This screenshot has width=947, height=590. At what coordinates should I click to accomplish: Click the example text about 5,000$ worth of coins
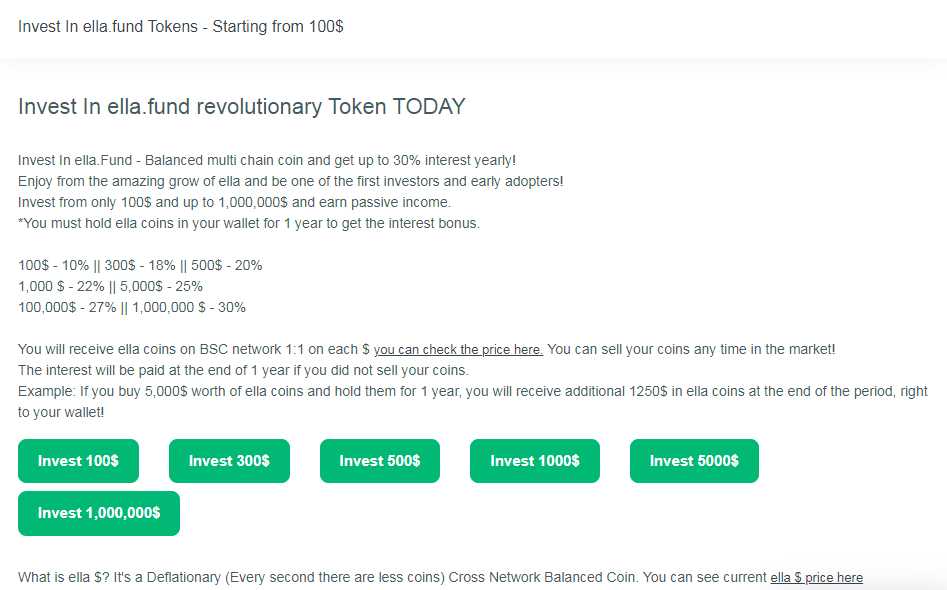[x=473, y=402]
